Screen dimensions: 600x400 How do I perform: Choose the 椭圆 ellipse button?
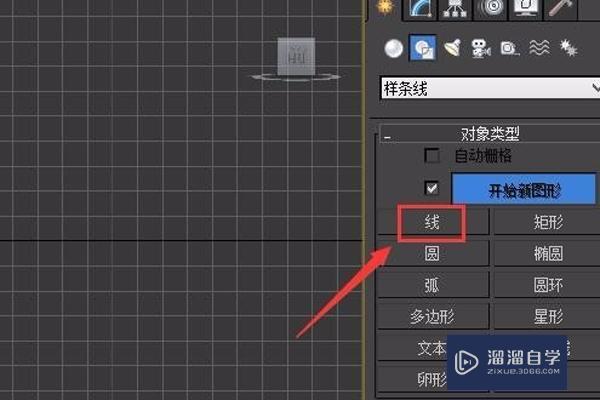[547, 253]
